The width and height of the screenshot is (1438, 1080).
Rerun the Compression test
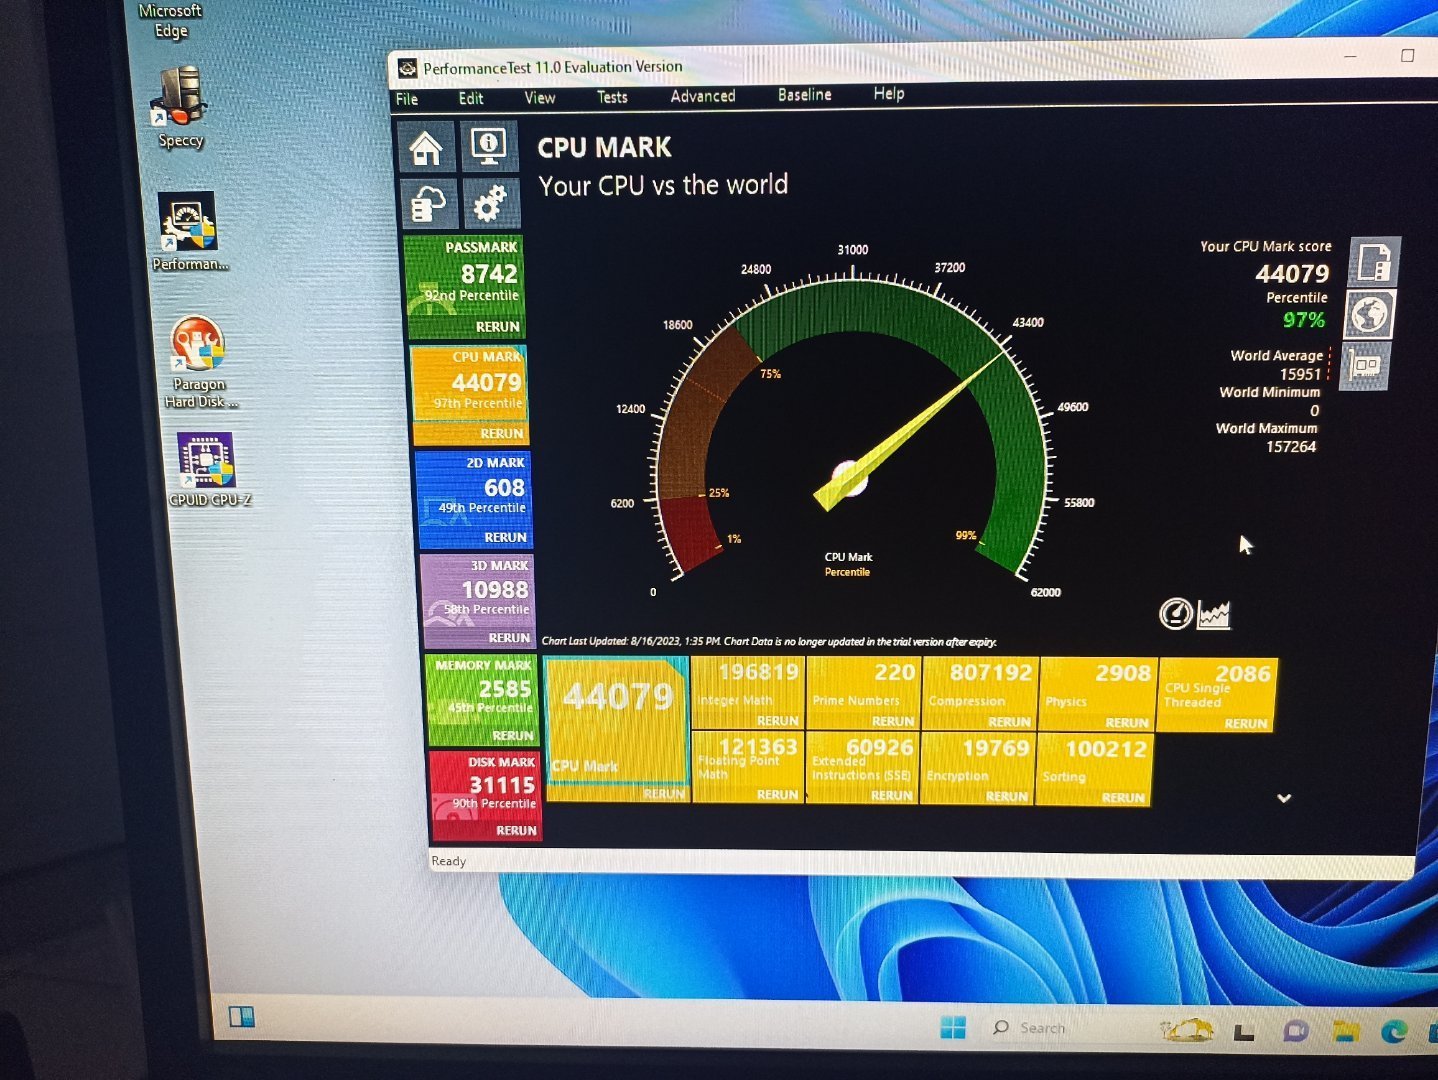[x=1009, y=722]
